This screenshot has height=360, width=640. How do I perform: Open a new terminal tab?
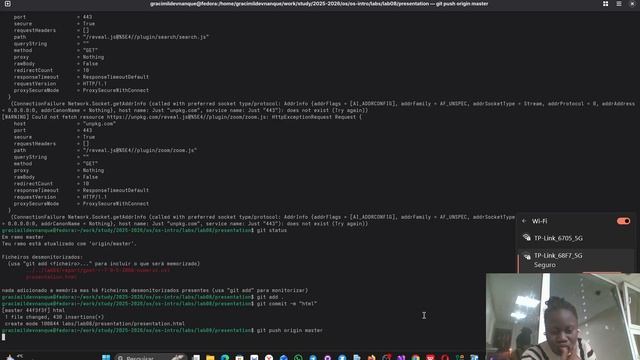(x=7, y=4)
